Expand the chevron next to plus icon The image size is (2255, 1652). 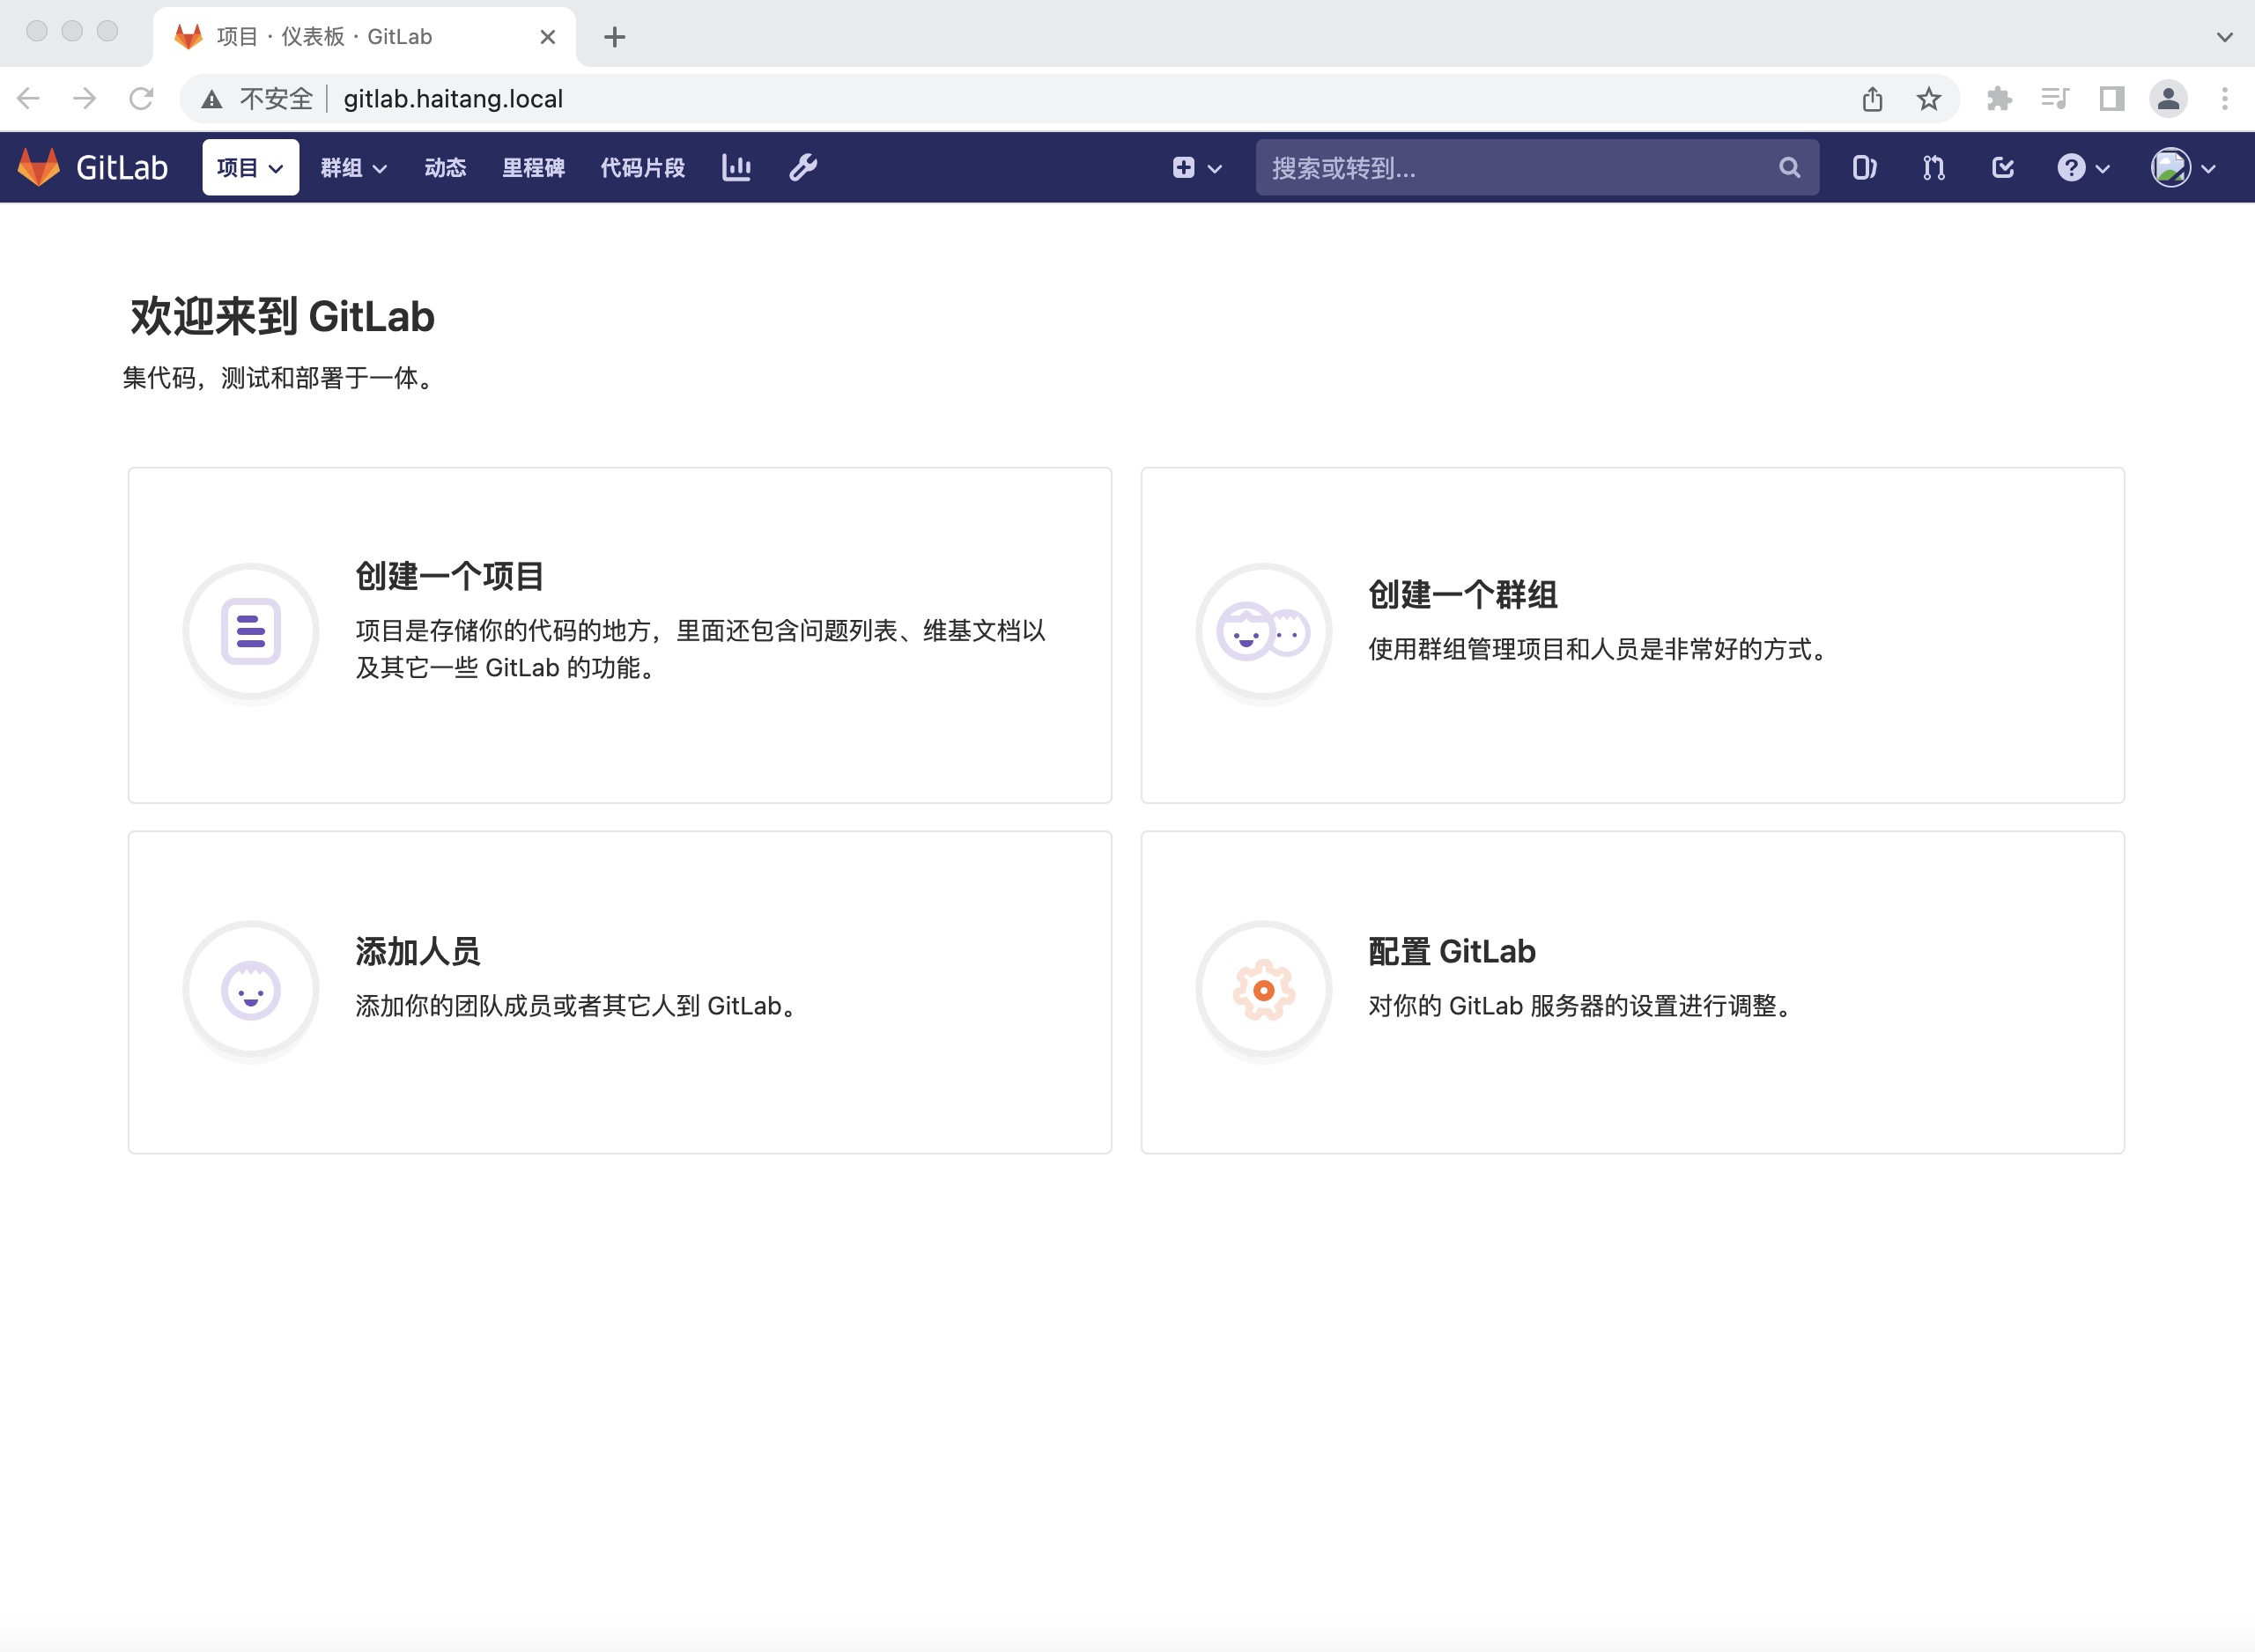coord(1215,168)
